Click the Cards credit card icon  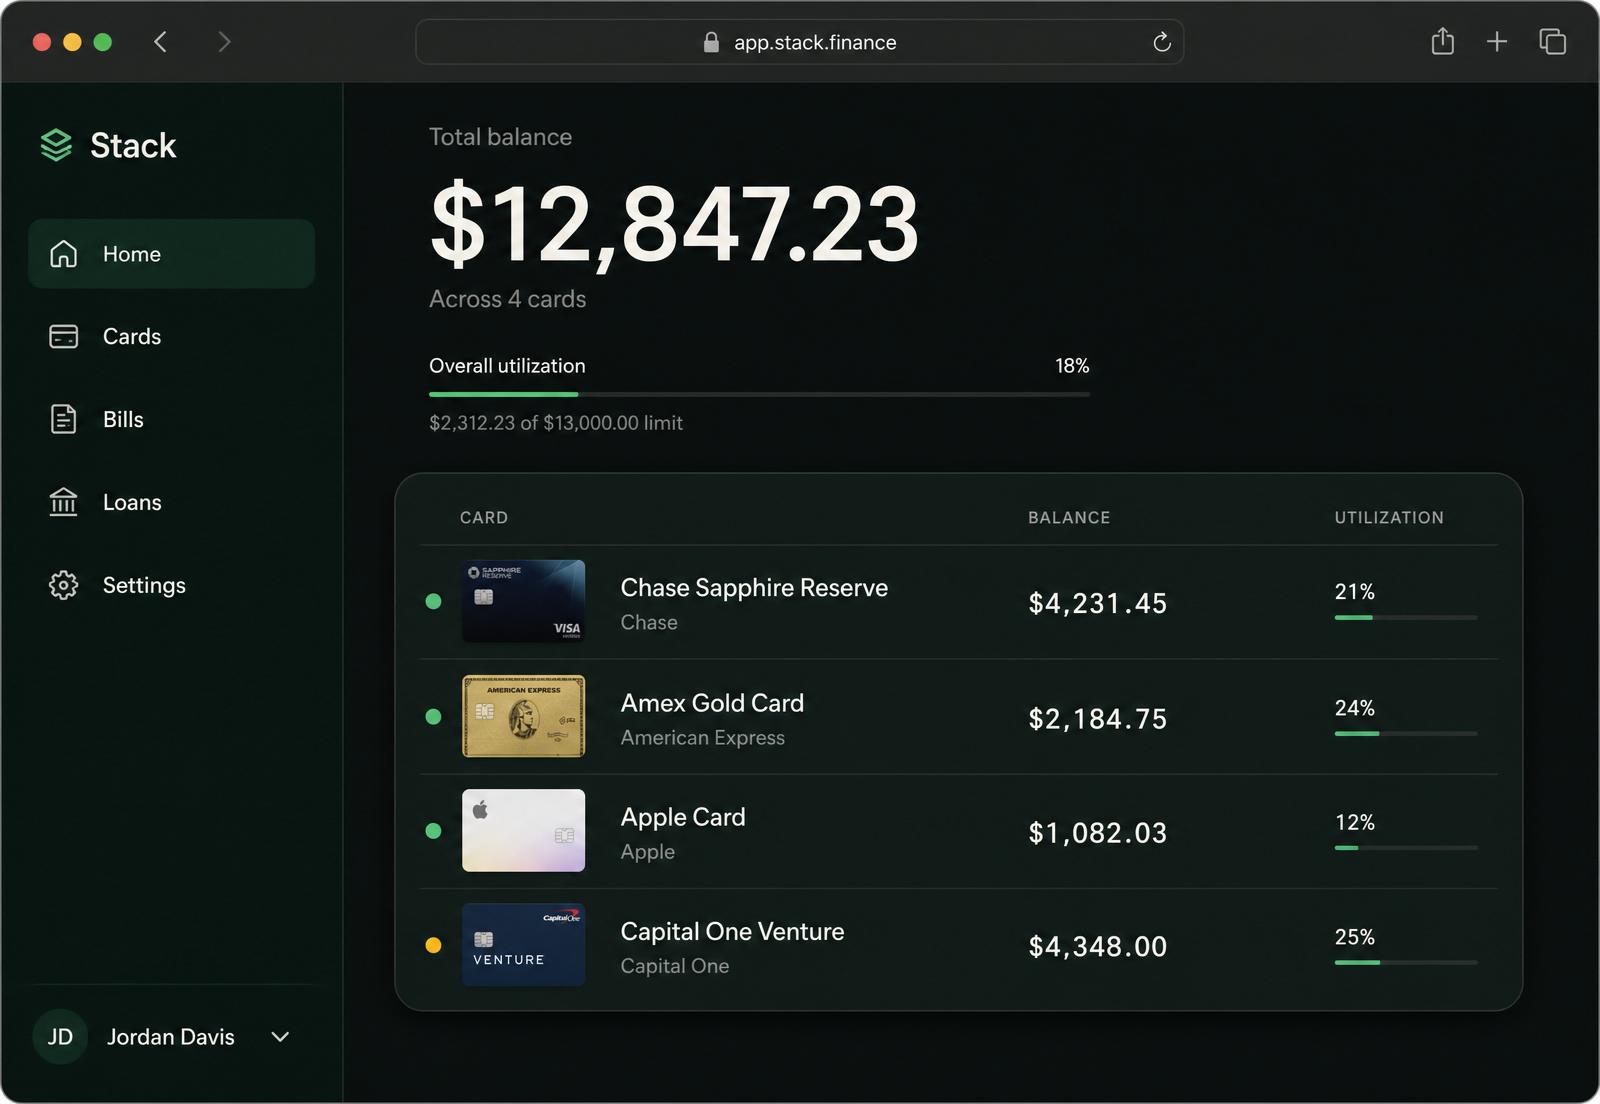pos(63,336)
